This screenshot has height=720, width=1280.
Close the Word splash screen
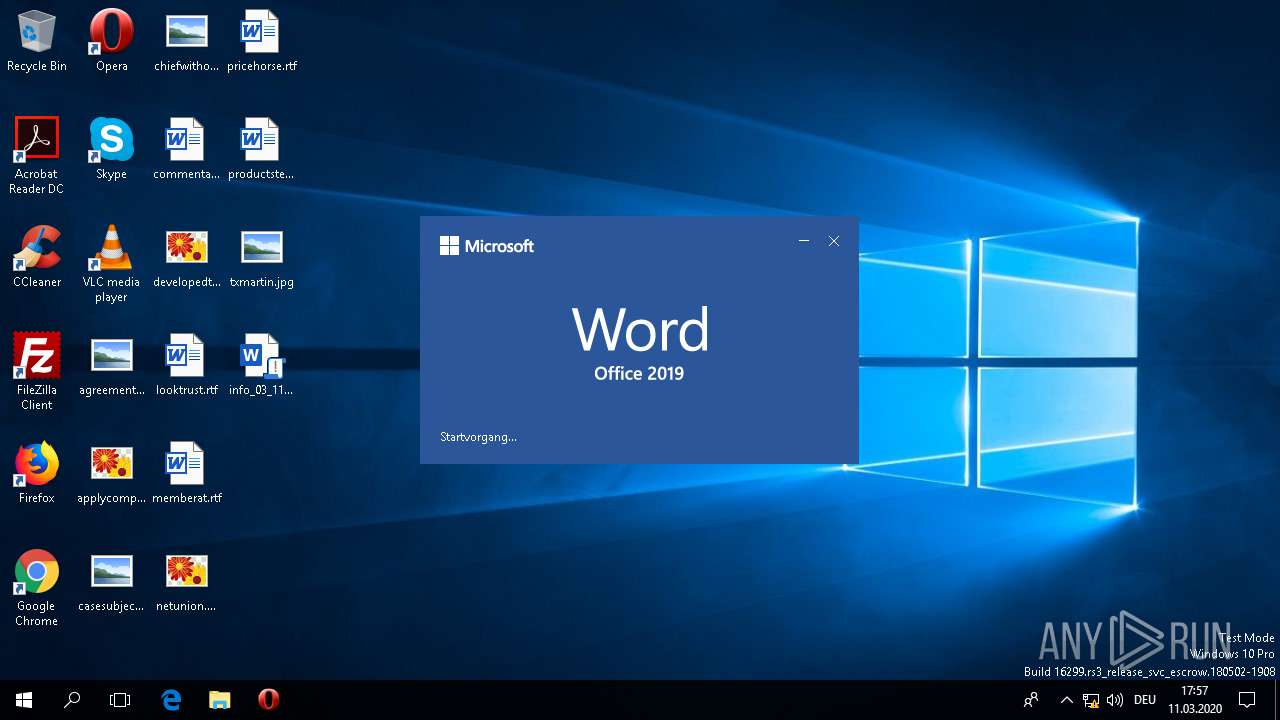(834, 241)
